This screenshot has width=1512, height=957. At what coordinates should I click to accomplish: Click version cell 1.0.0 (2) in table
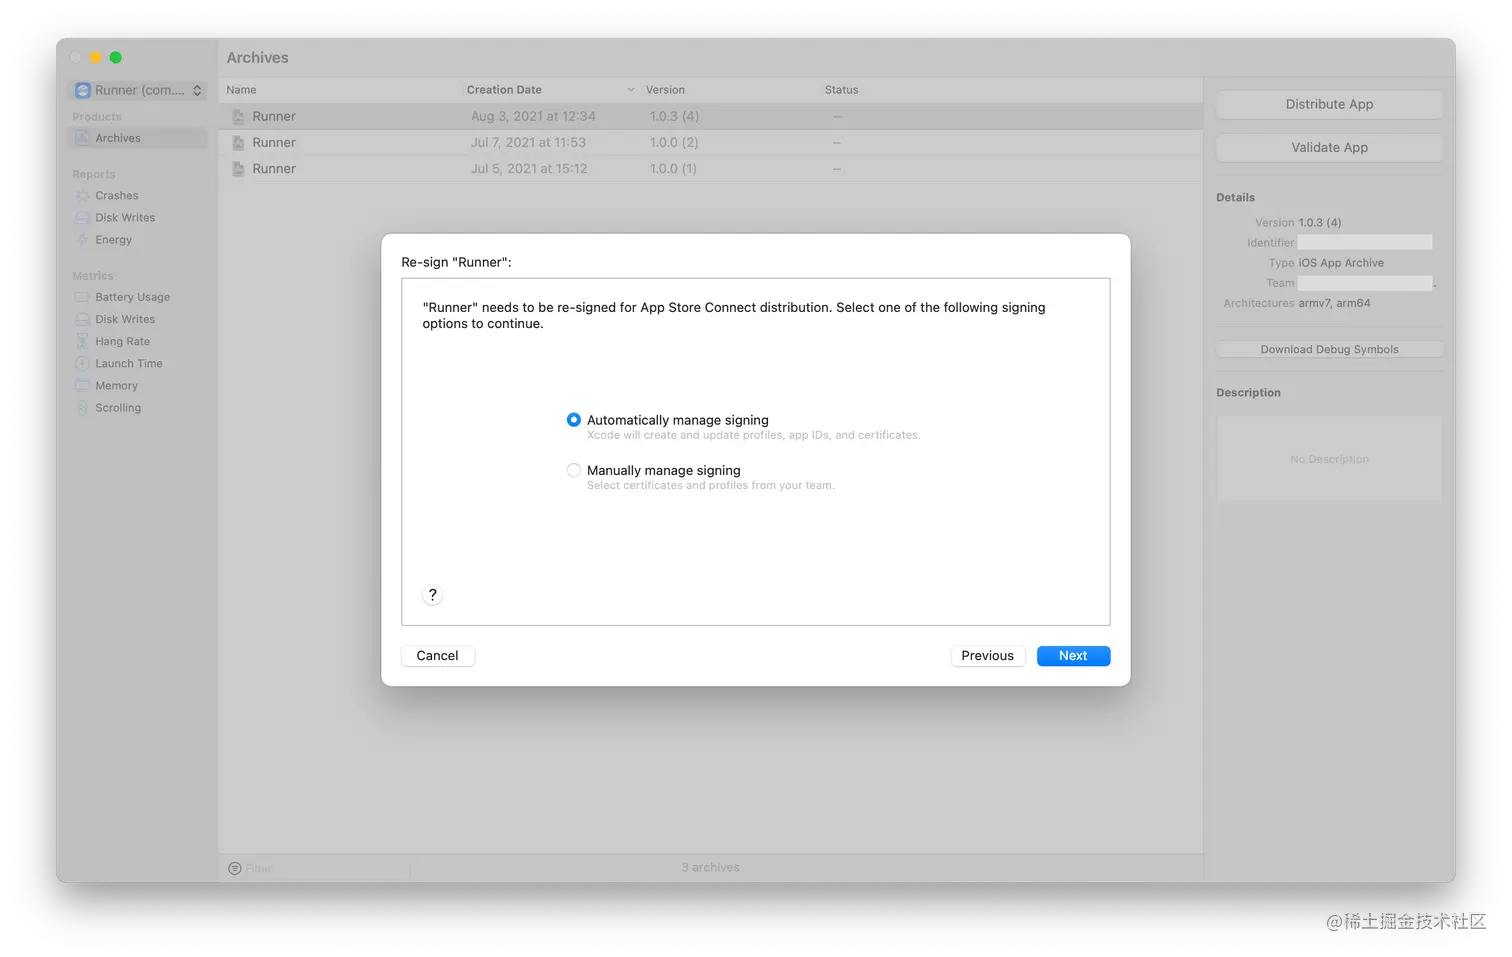674,142
